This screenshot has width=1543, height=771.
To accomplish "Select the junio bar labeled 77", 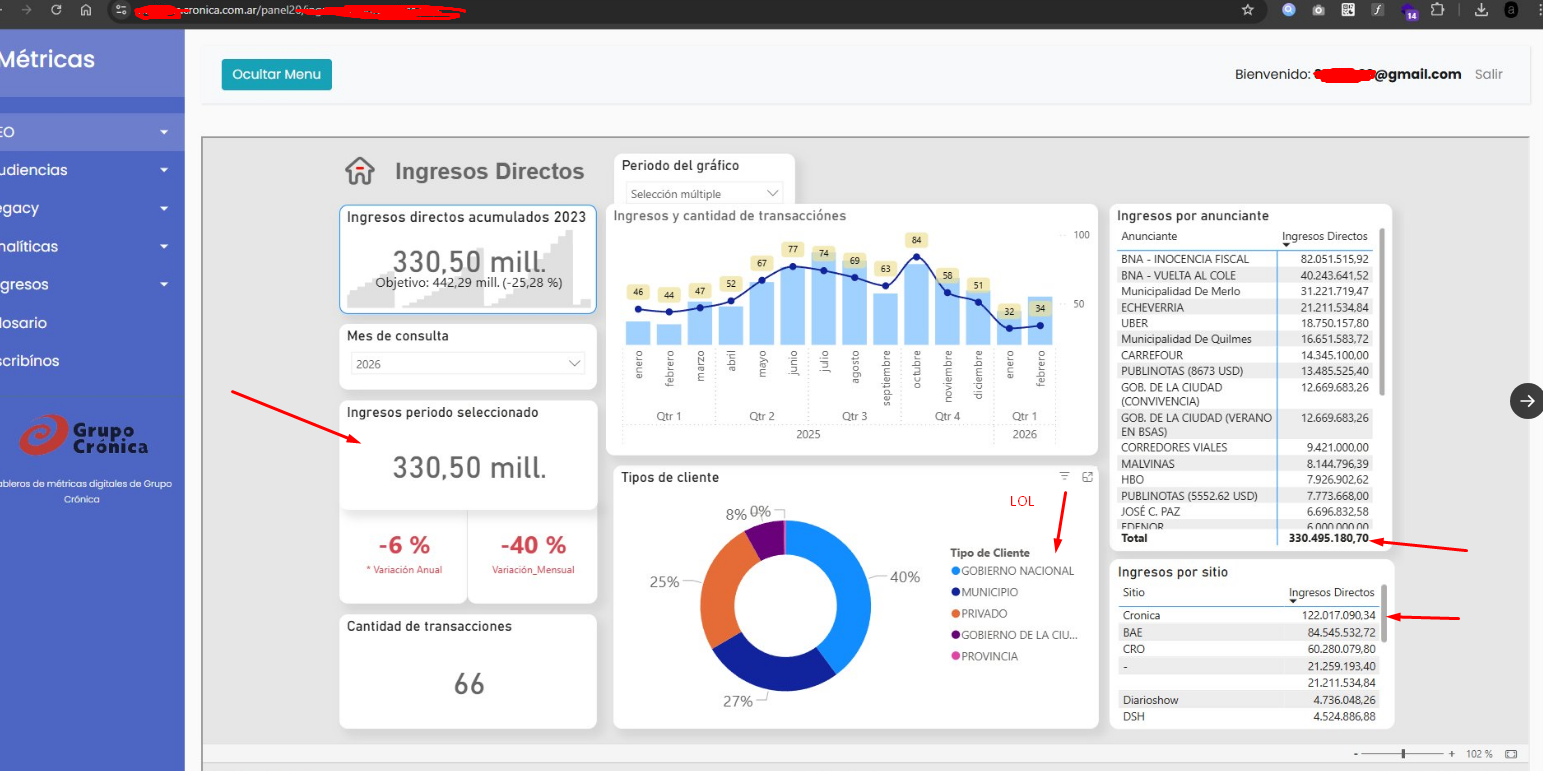I will click(x=793, y=304).
